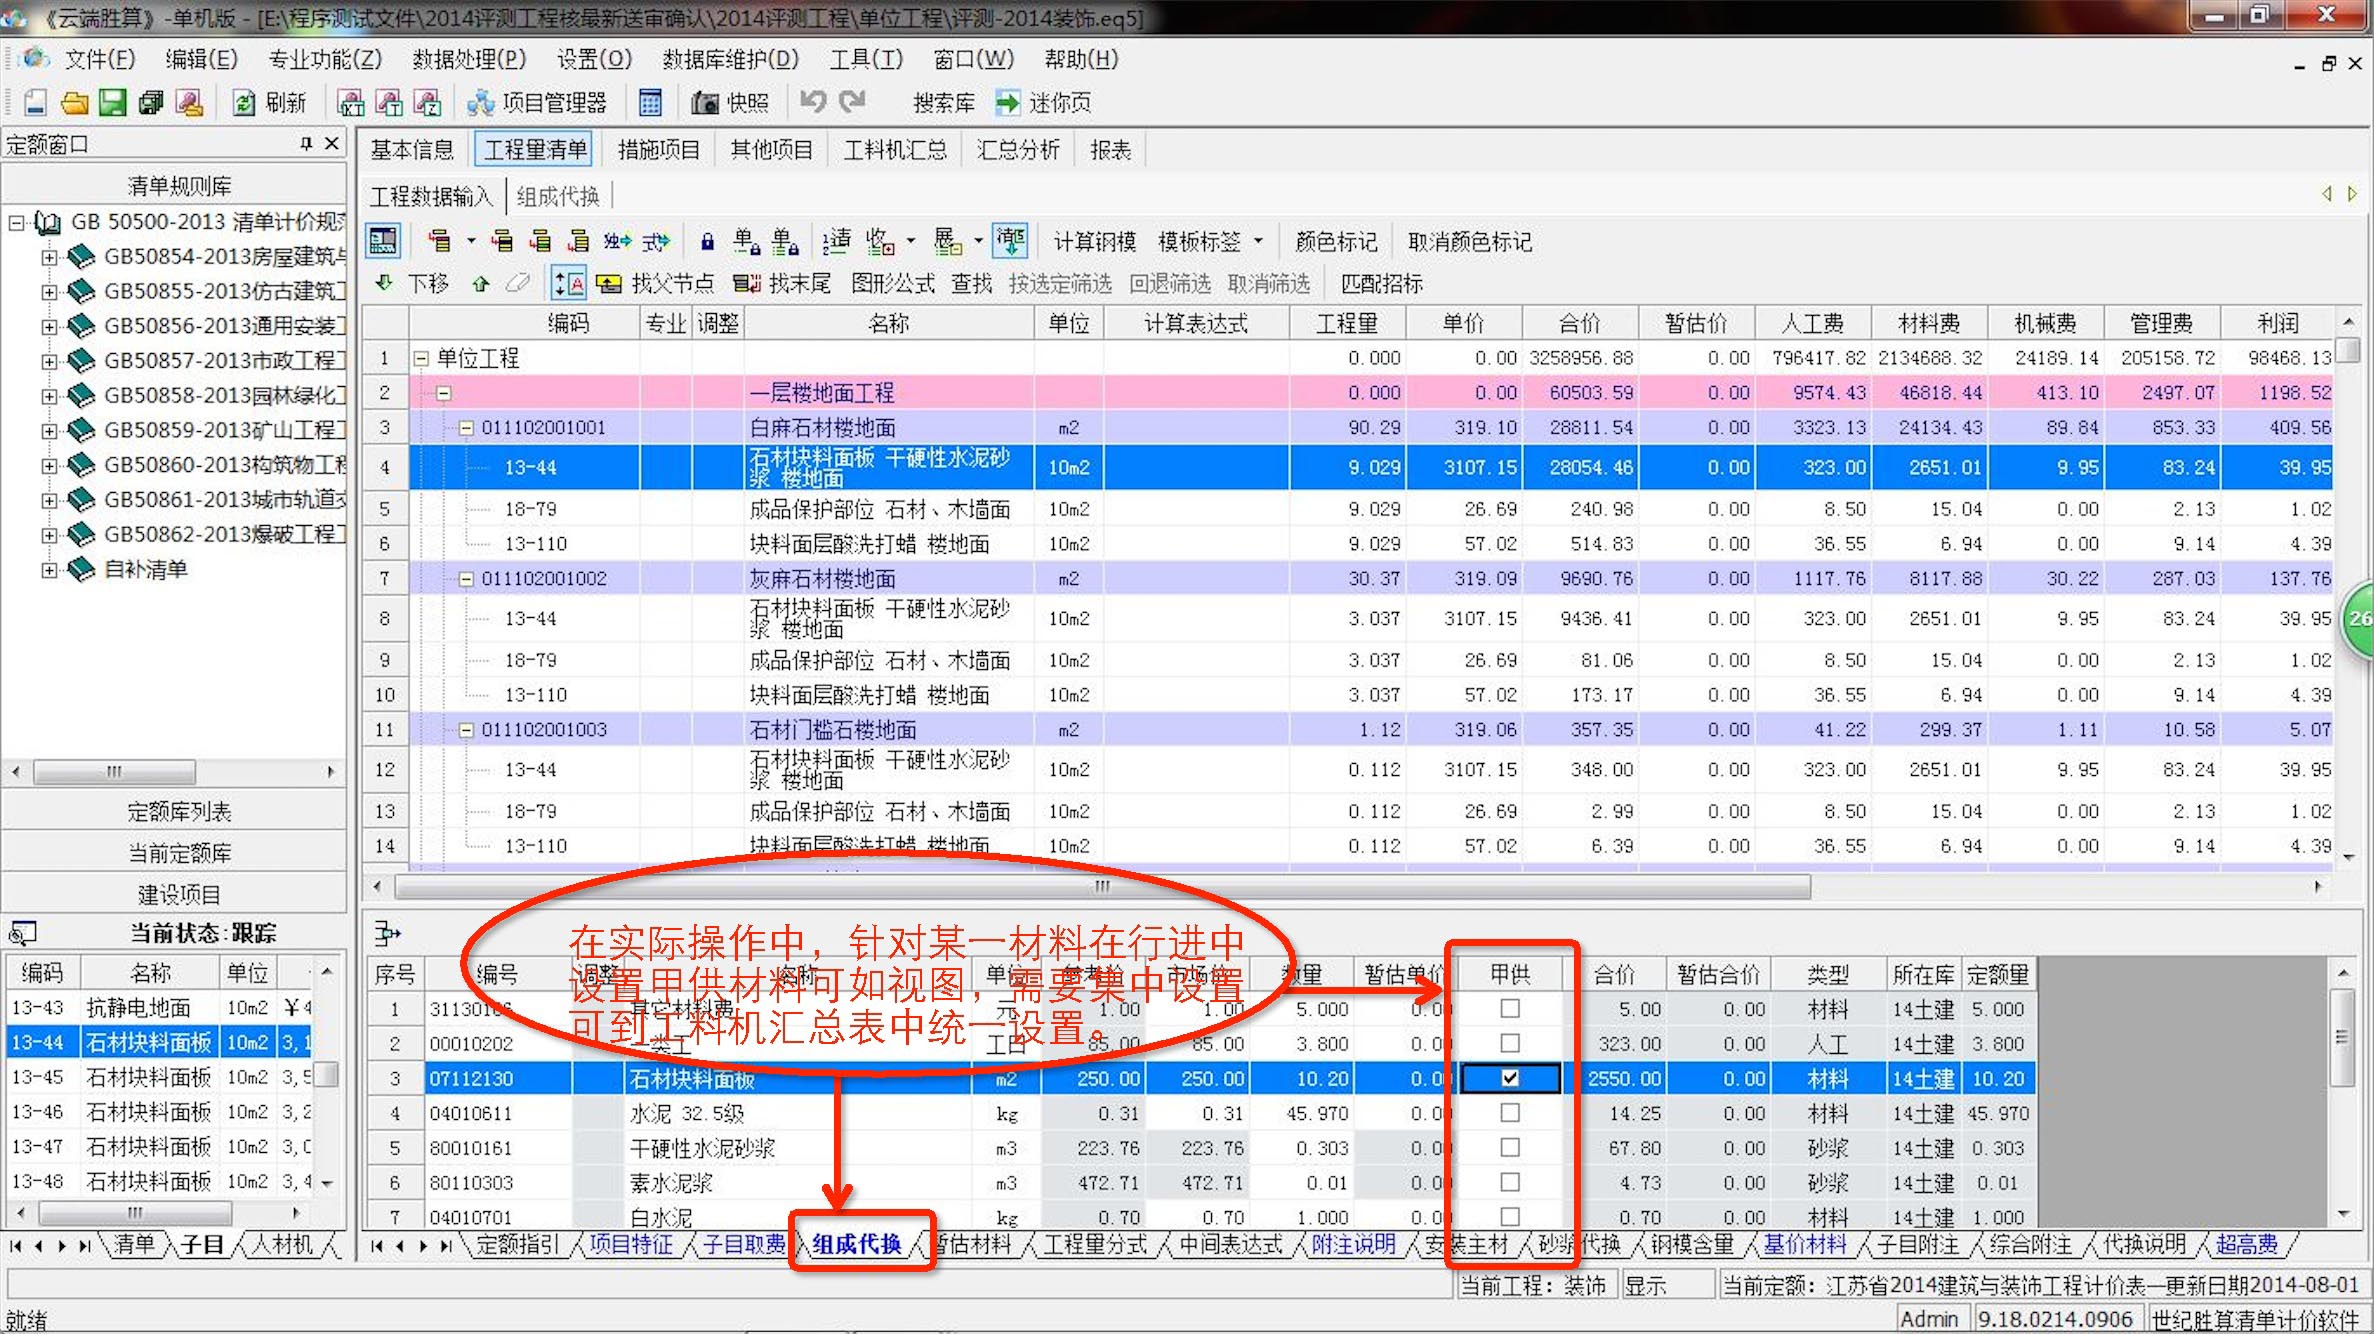Viewport: 2374px width, 1334px height.
Task: Click the expand-panel icon above 序号 column
Action: pyautogui.click(x=387, y=934)
